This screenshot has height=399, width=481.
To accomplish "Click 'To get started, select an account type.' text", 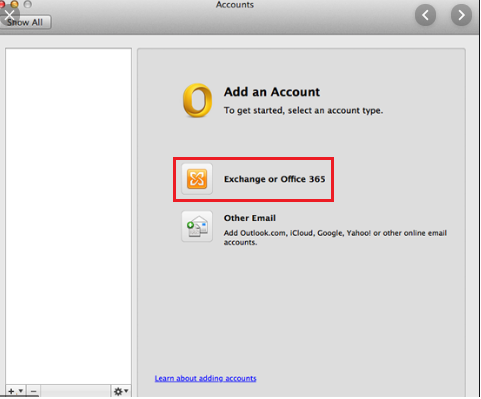I will point(303,111).
